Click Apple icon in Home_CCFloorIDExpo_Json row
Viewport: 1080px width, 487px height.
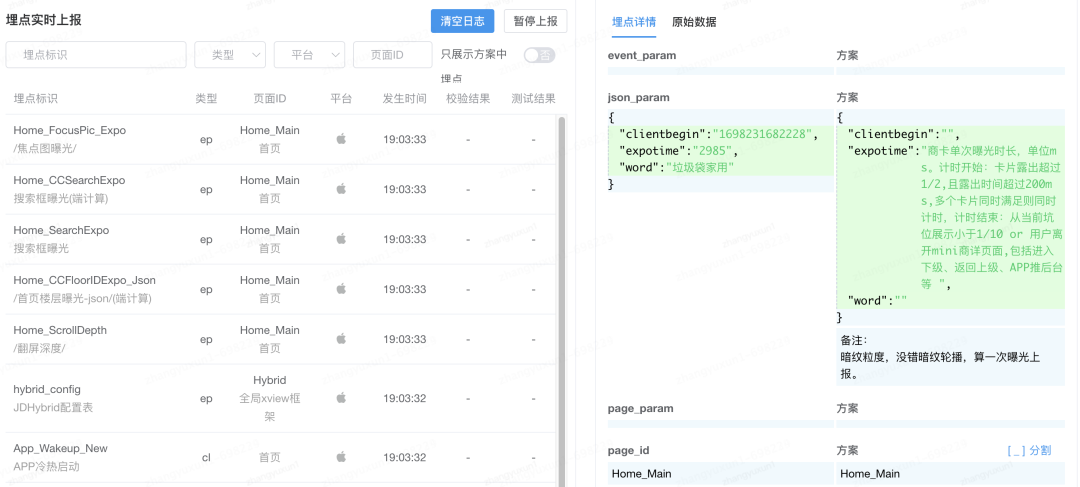341,289
